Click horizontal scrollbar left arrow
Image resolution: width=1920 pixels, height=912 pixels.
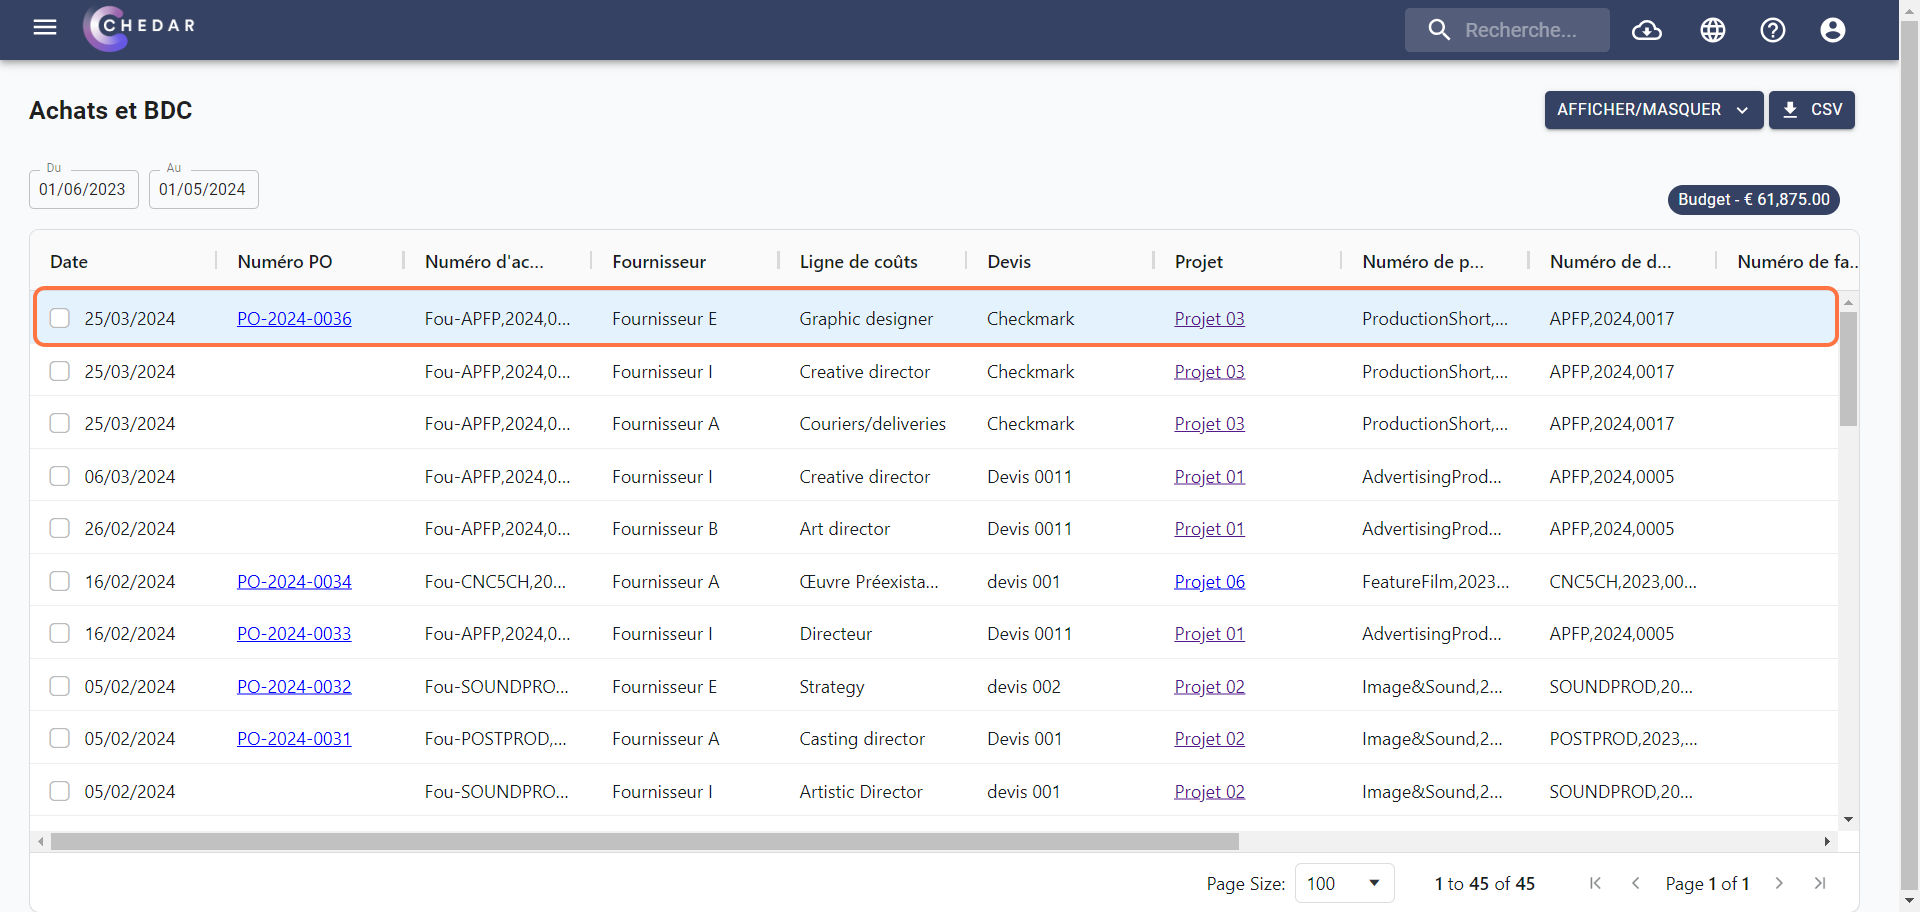point(40,841)
